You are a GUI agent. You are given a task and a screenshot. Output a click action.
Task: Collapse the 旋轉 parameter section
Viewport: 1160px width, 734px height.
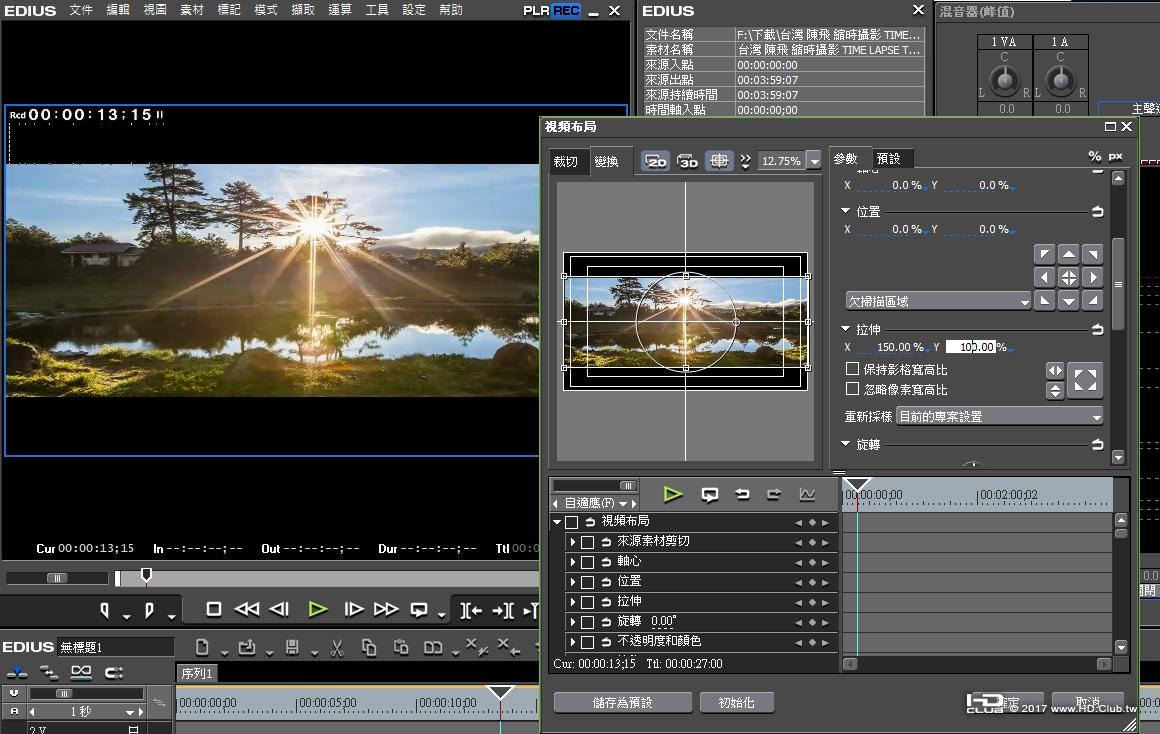[x=846, y=444]
